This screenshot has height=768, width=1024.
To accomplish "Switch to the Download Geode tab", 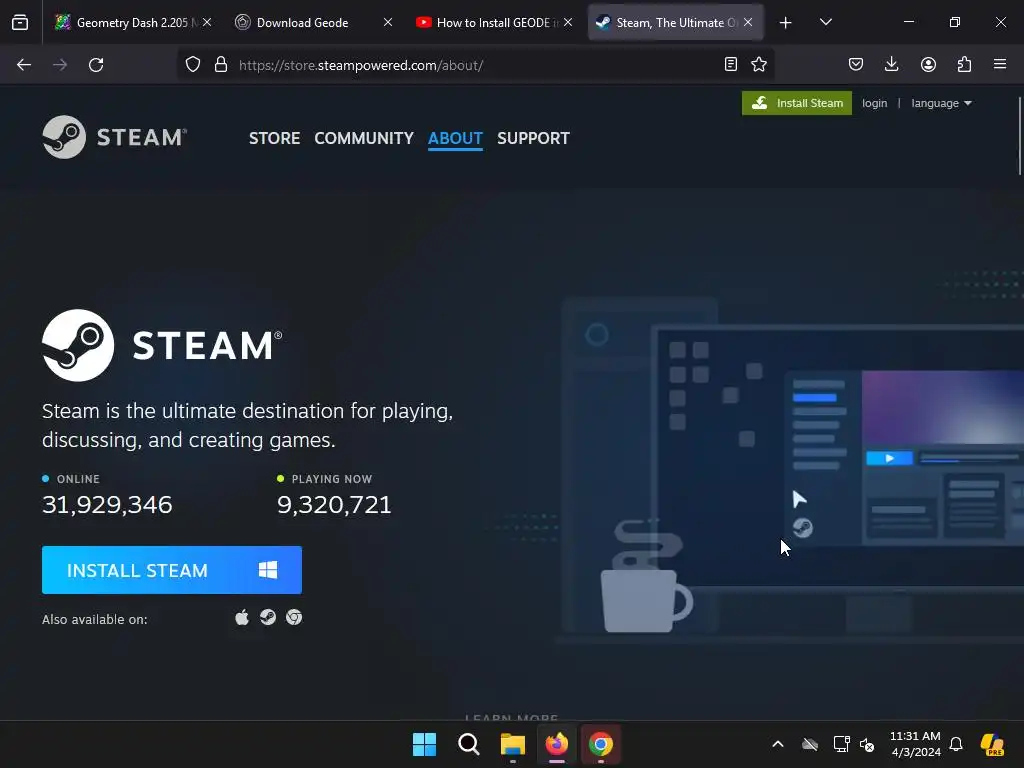I will point(313,22).
